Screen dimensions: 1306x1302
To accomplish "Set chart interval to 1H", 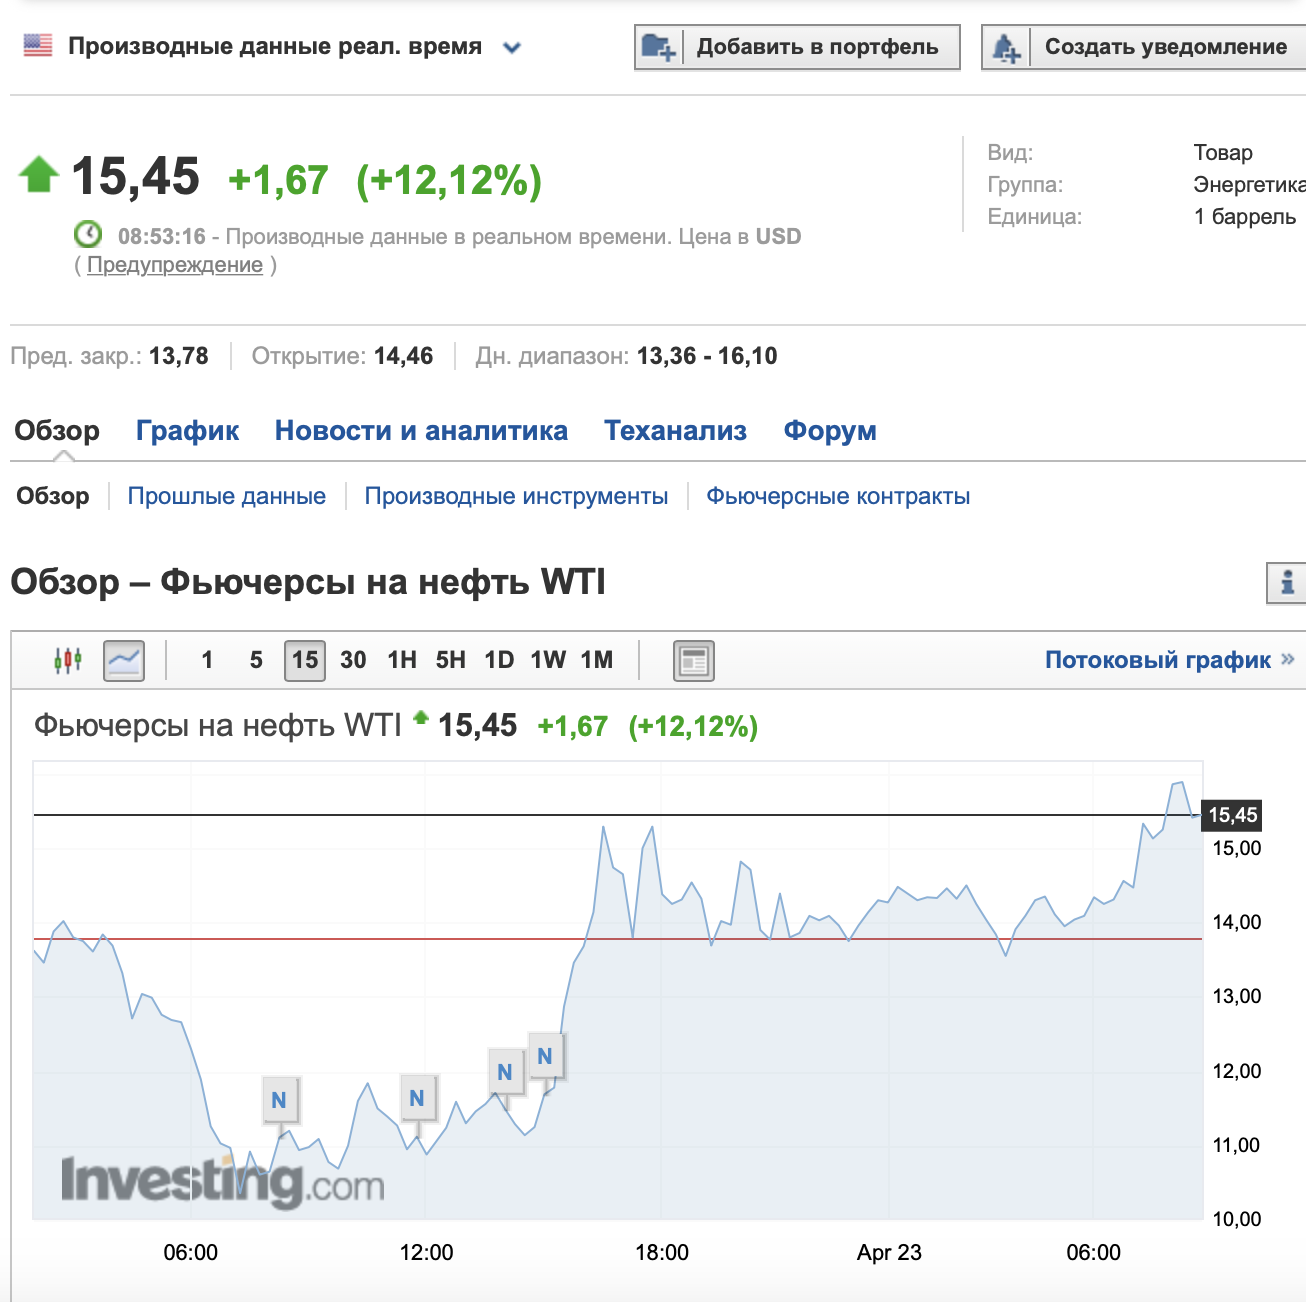I will coord(402,660).
